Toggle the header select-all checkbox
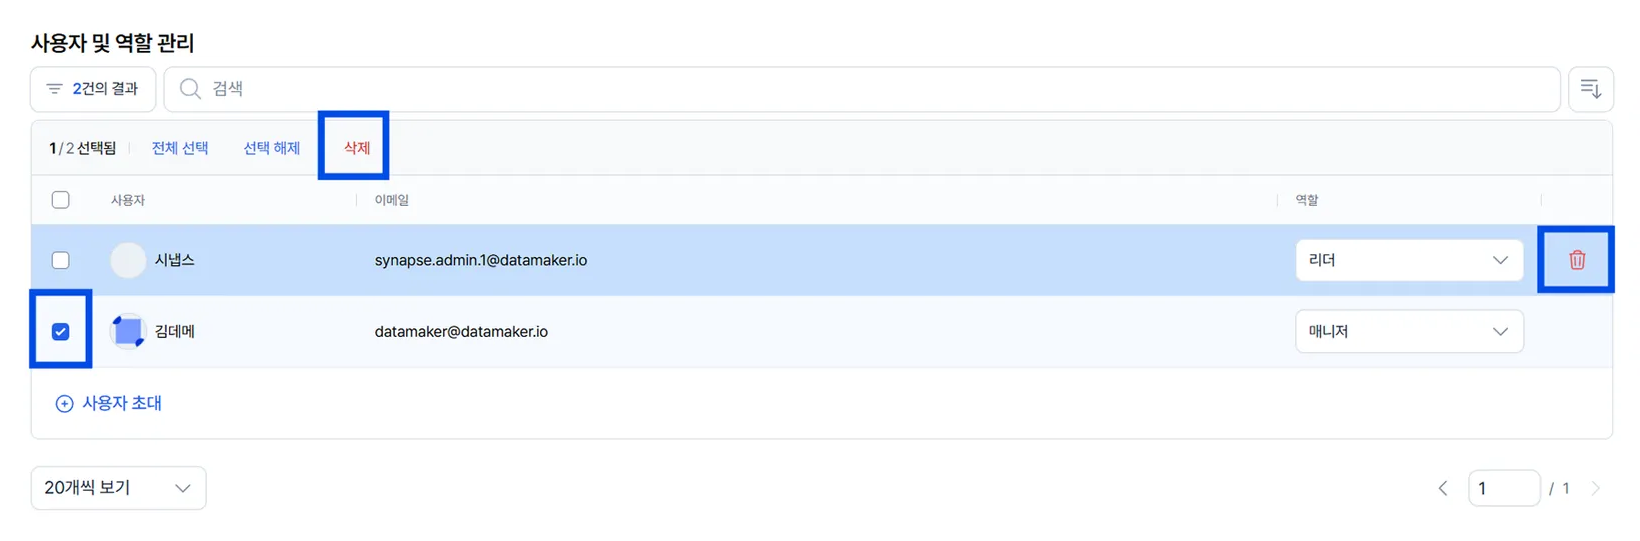This screenshot has height=541, width=1640. (61, 200)
